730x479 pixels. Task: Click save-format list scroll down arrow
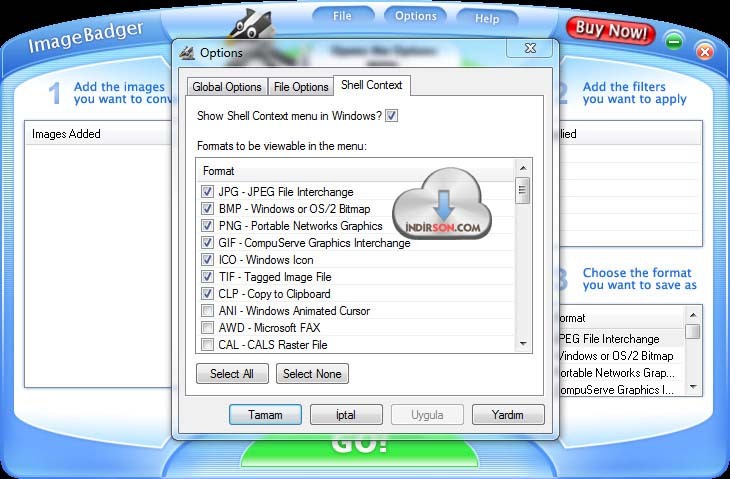point(693,387)
